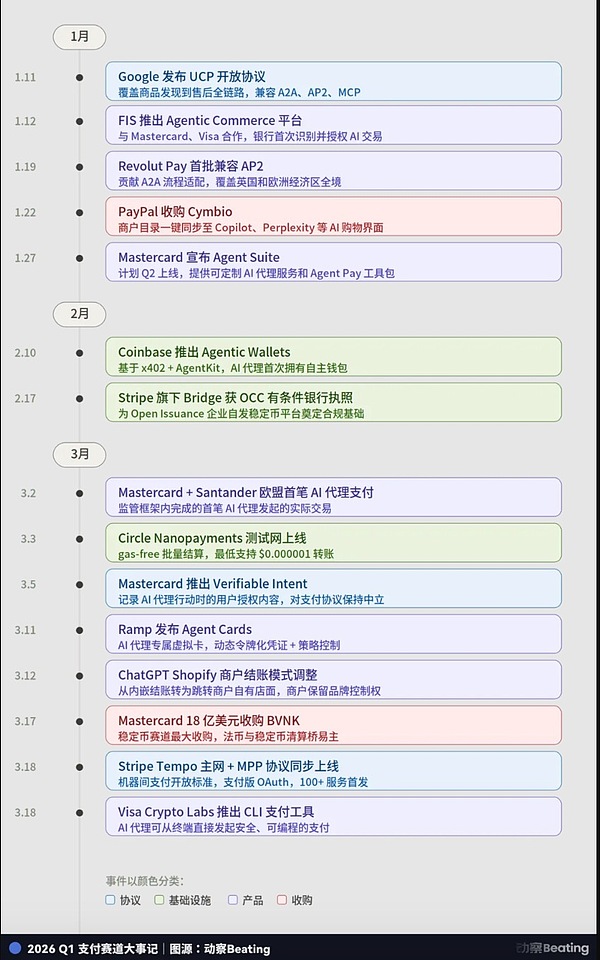Select the 2月 month label
The image size is (600, 960).
(80, 313)
